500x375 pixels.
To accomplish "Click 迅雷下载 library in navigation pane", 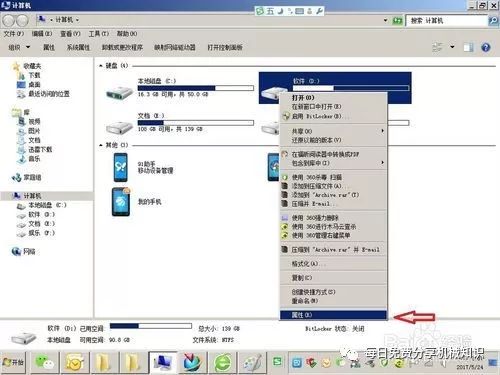I will tap(40, 150).
